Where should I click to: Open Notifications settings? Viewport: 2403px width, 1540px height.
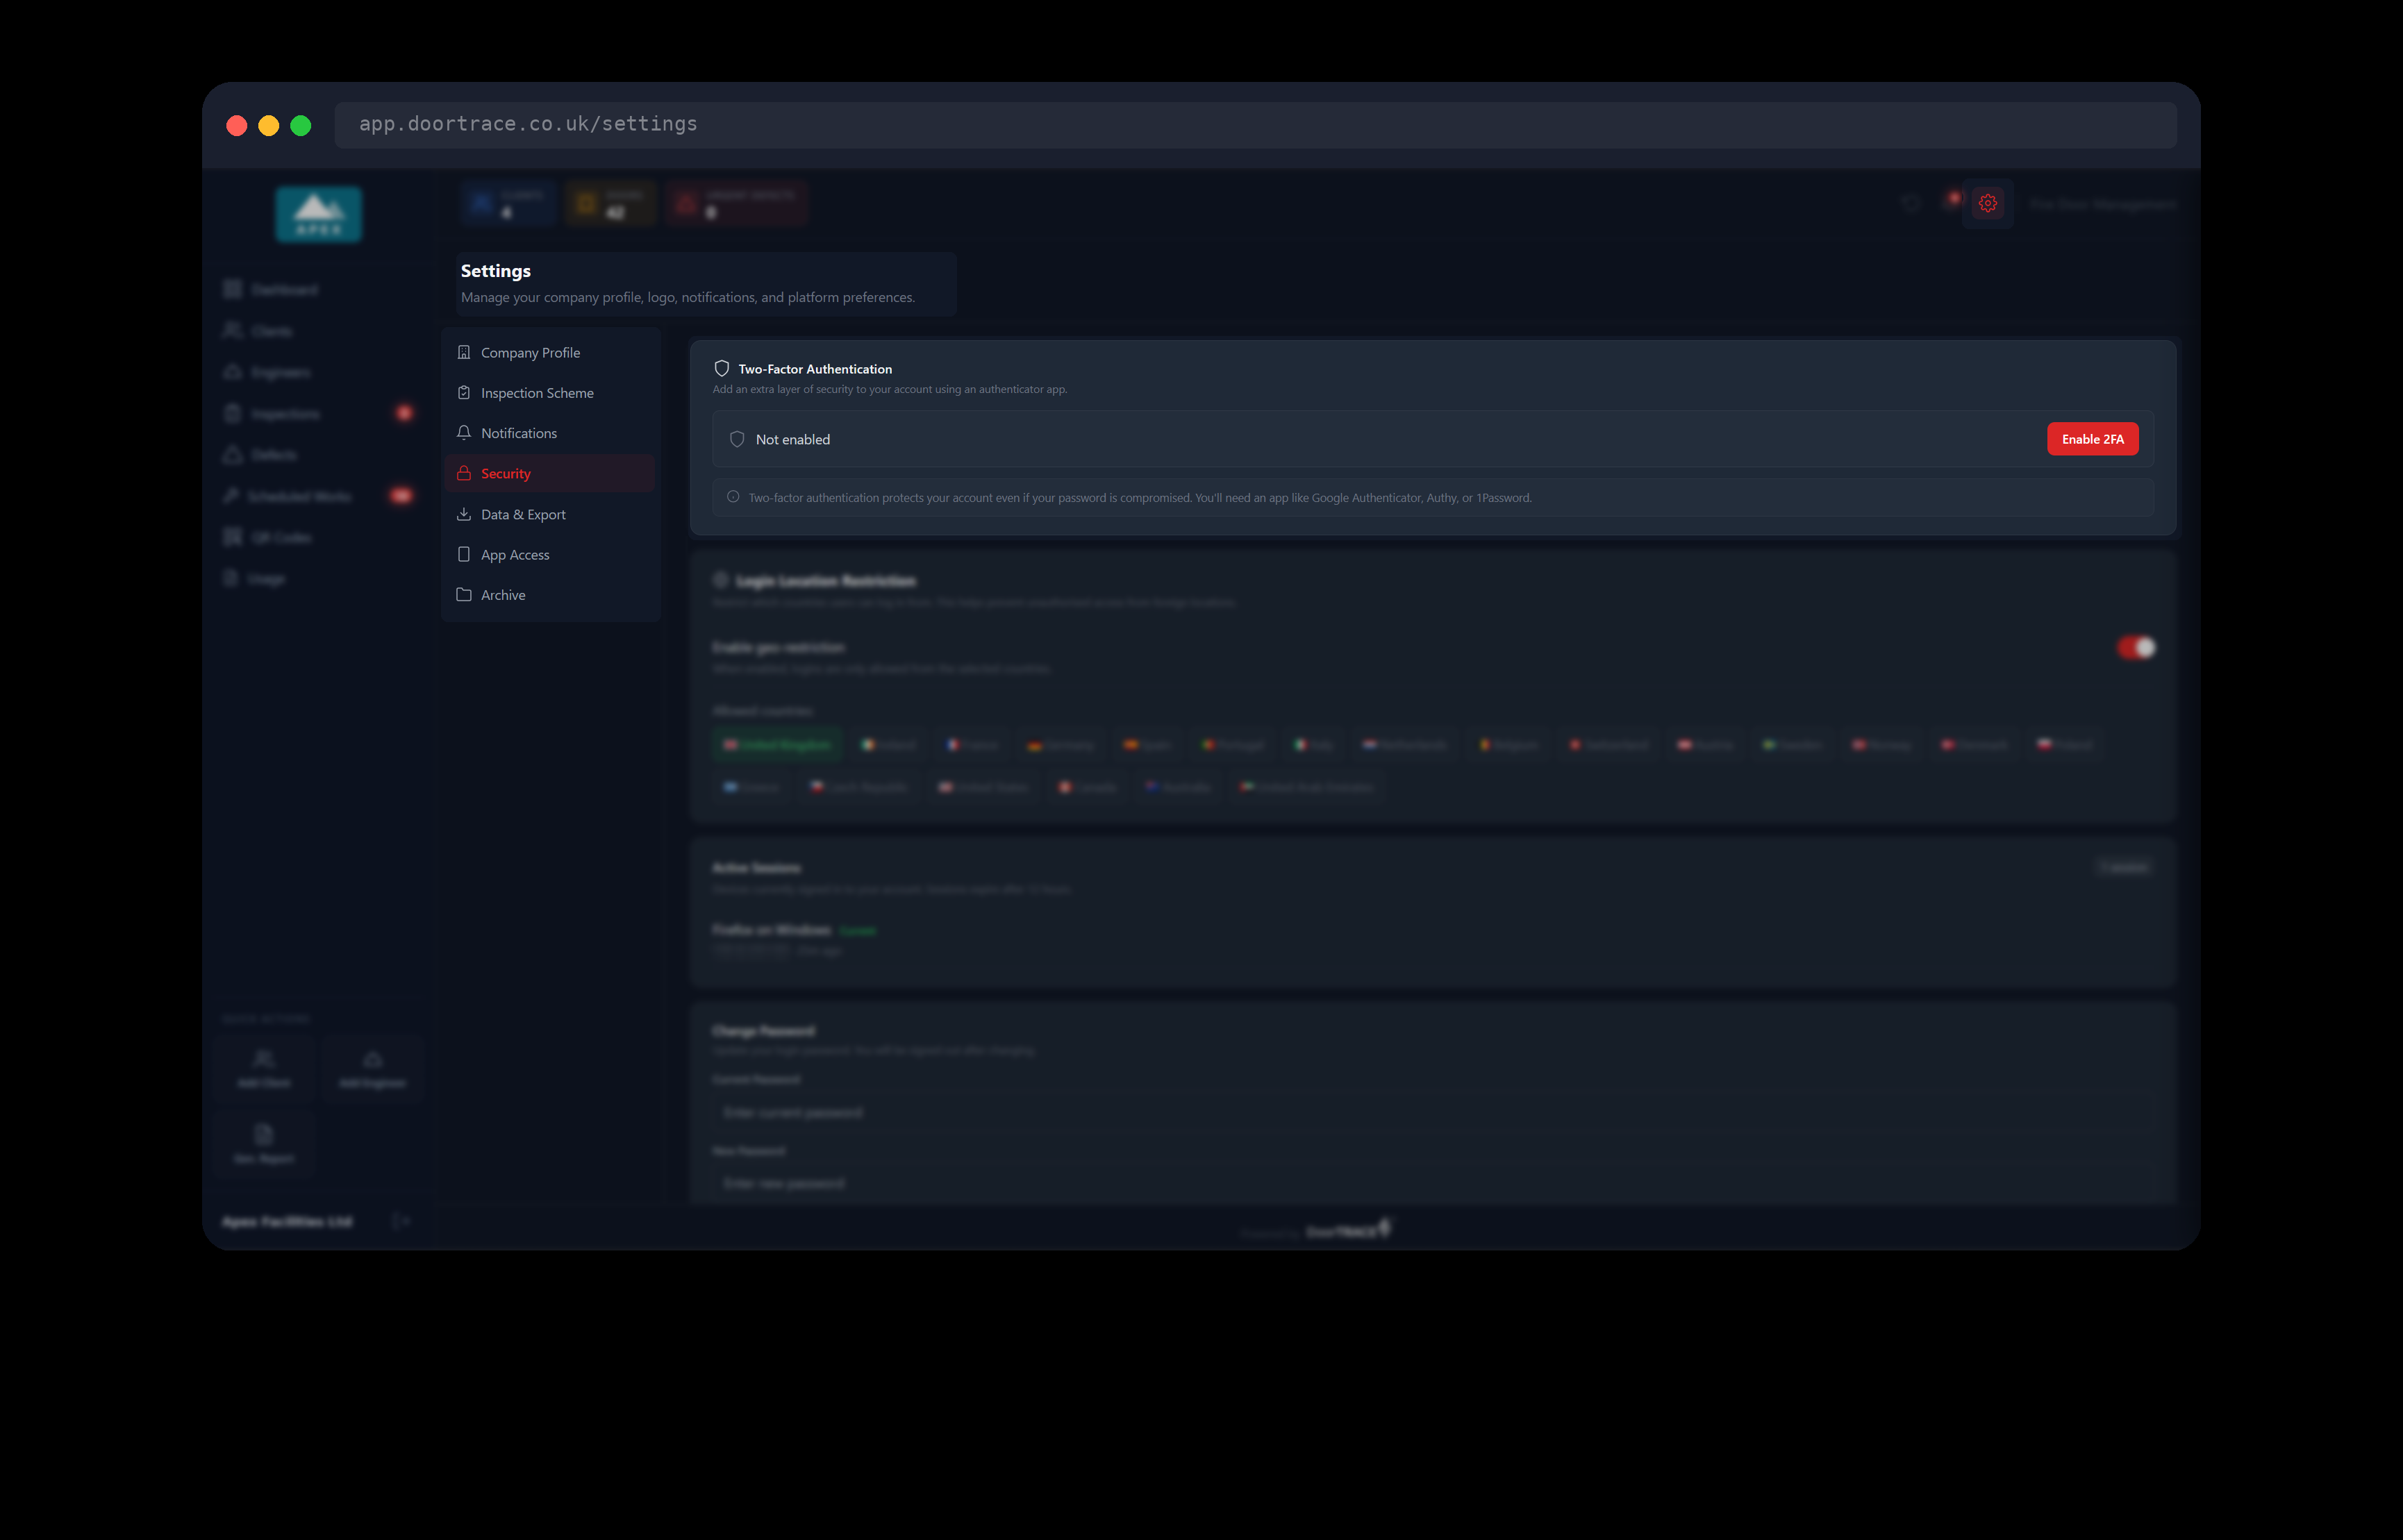coord(550,433)
